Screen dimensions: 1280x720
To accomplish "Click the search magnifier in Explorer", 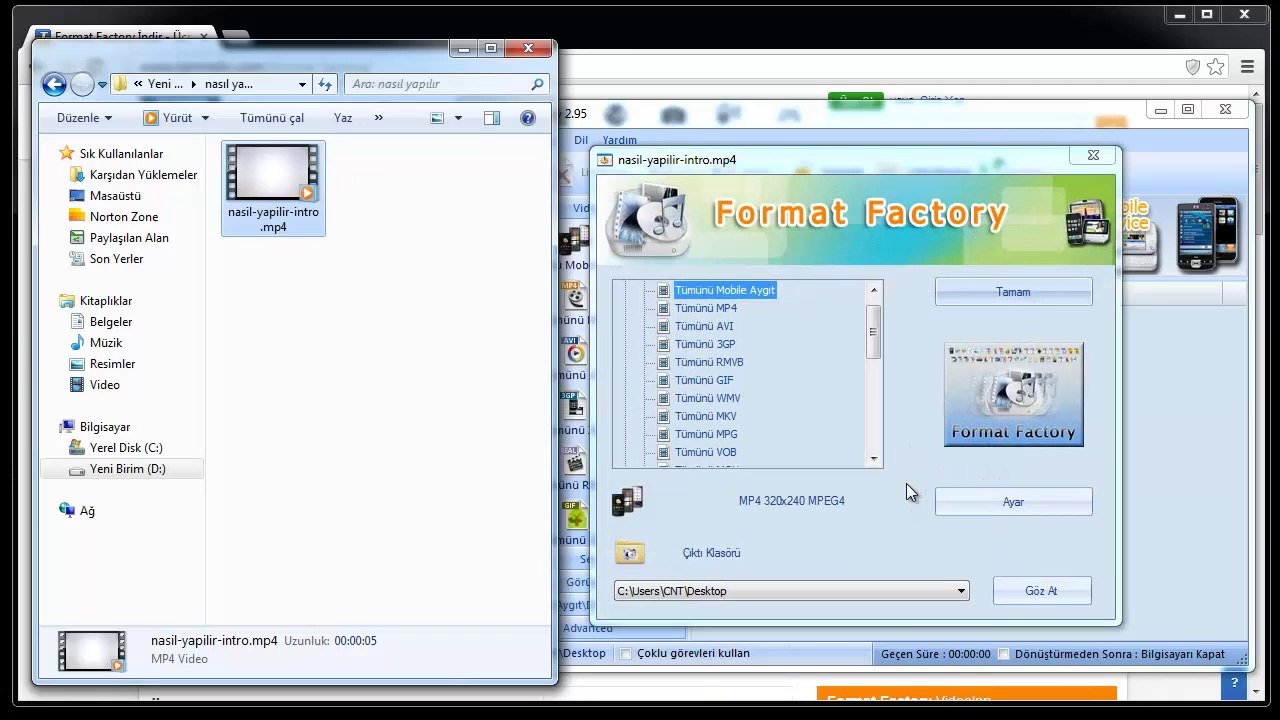I will click(538, 84).
